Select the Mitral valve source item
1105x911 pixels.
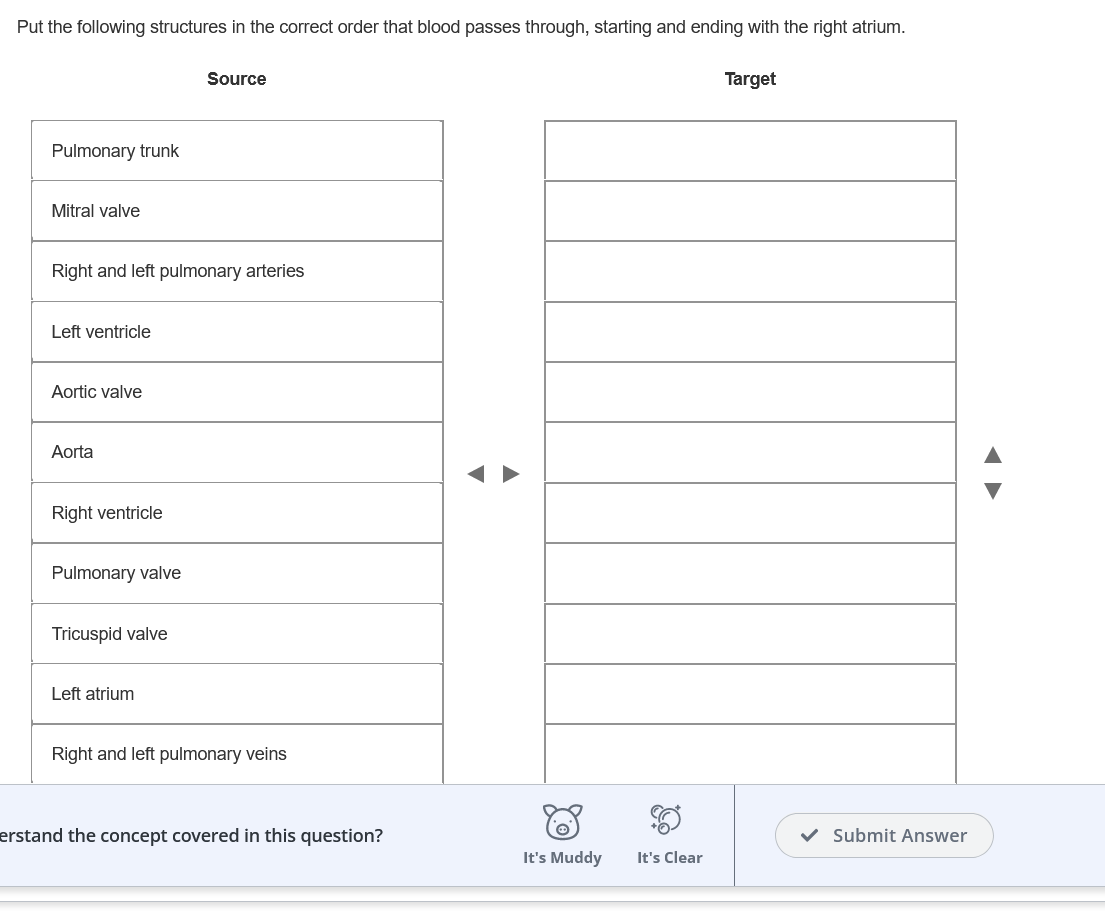237,211
